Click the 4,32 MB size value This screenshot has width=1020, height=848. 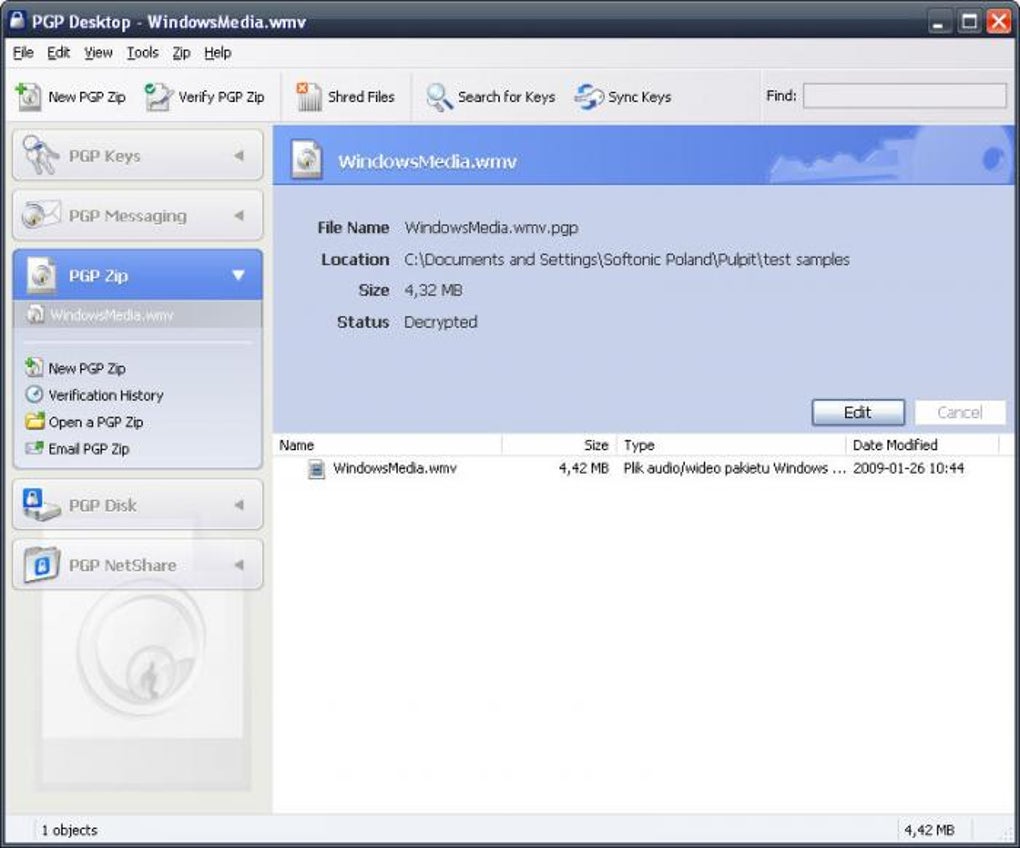pyautogui.click(x=433, y=290)
